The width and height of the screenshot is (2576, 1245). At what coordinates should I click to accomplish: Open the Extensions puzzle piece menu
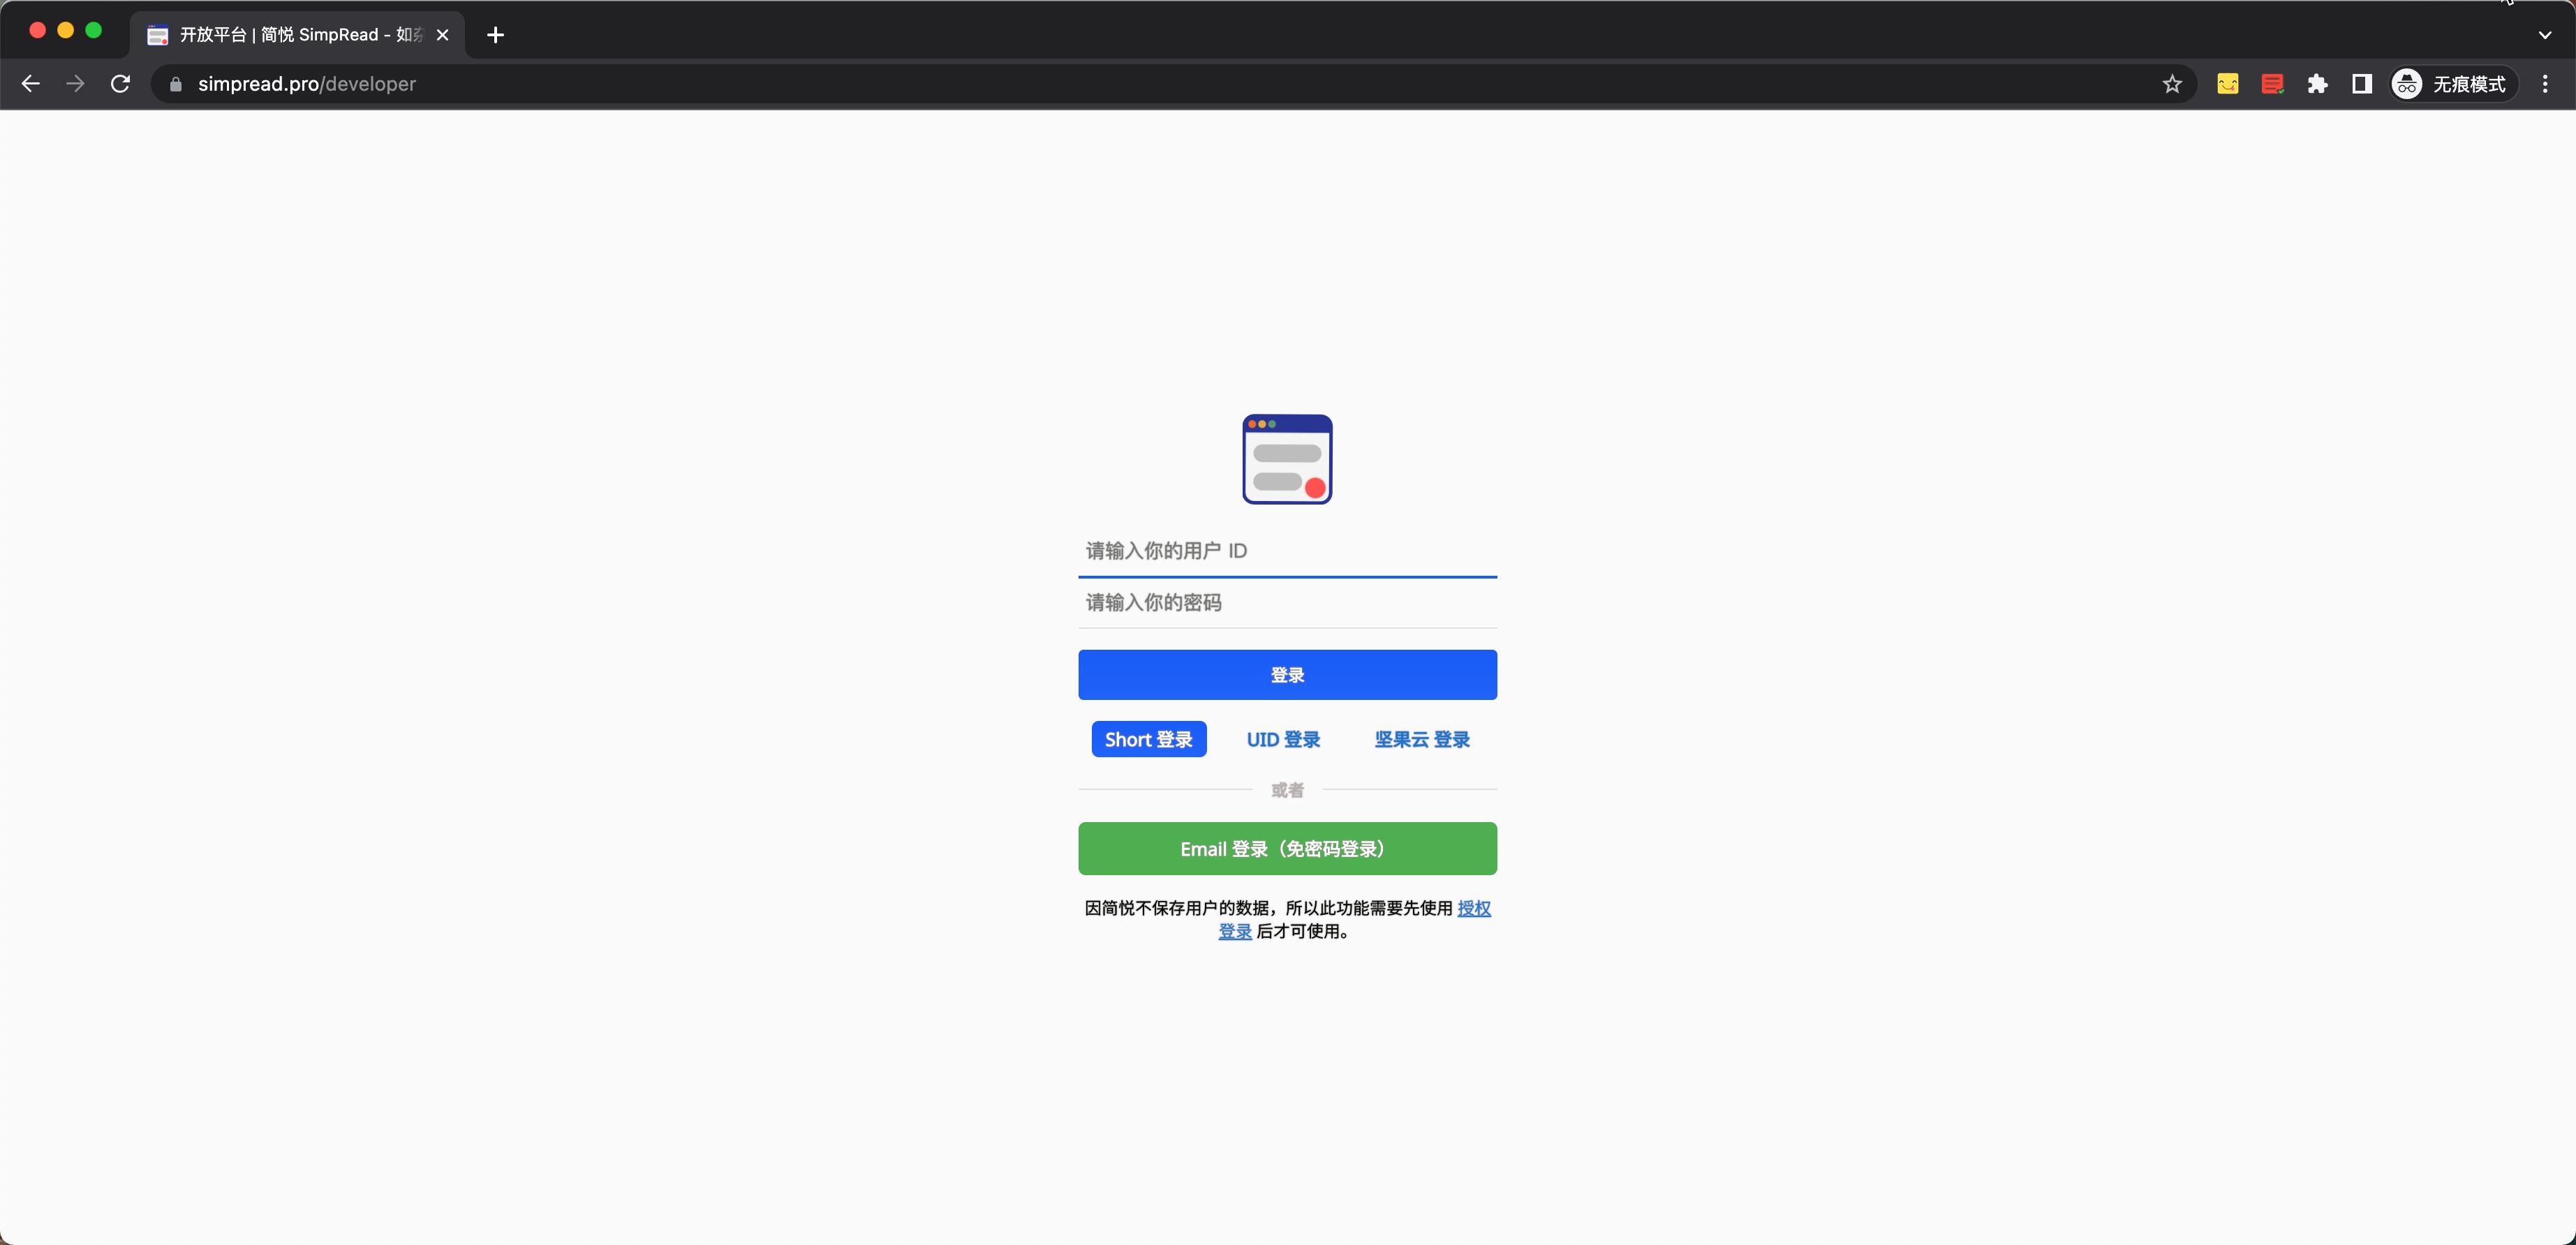[x=2317, y=84]
